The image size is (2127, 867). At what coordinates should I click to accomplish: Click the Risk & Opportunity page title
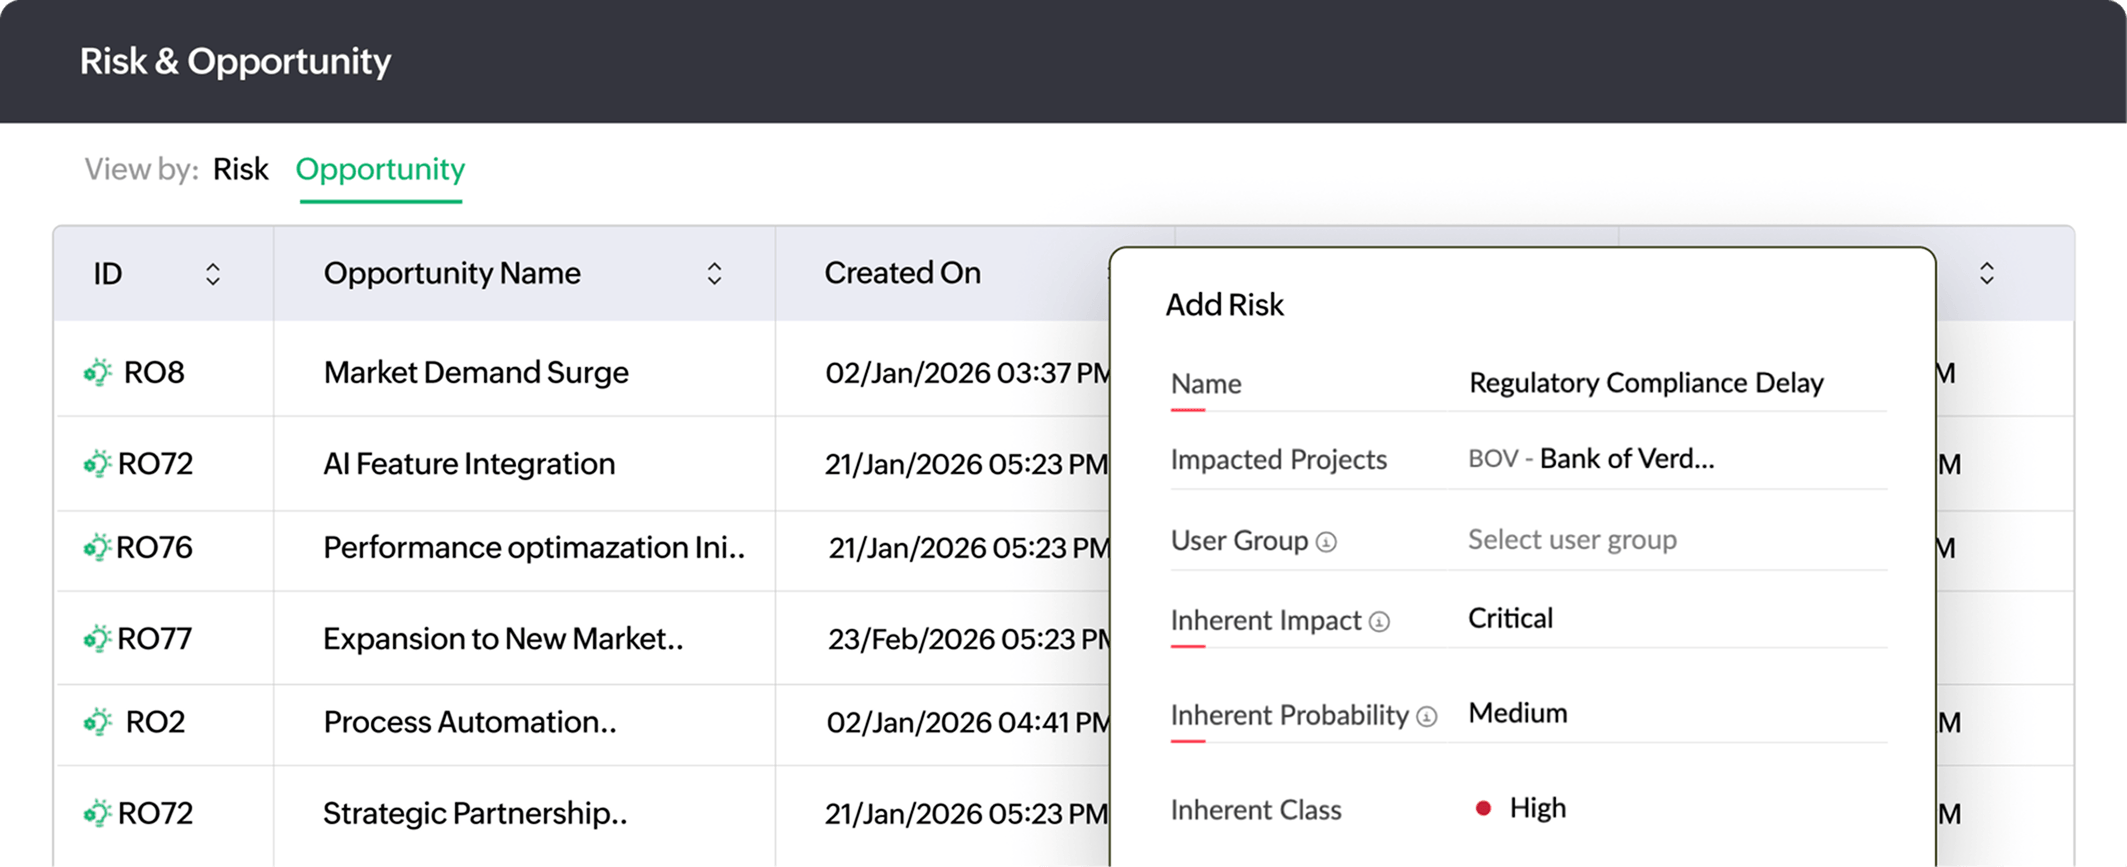(x=235, y=62)
